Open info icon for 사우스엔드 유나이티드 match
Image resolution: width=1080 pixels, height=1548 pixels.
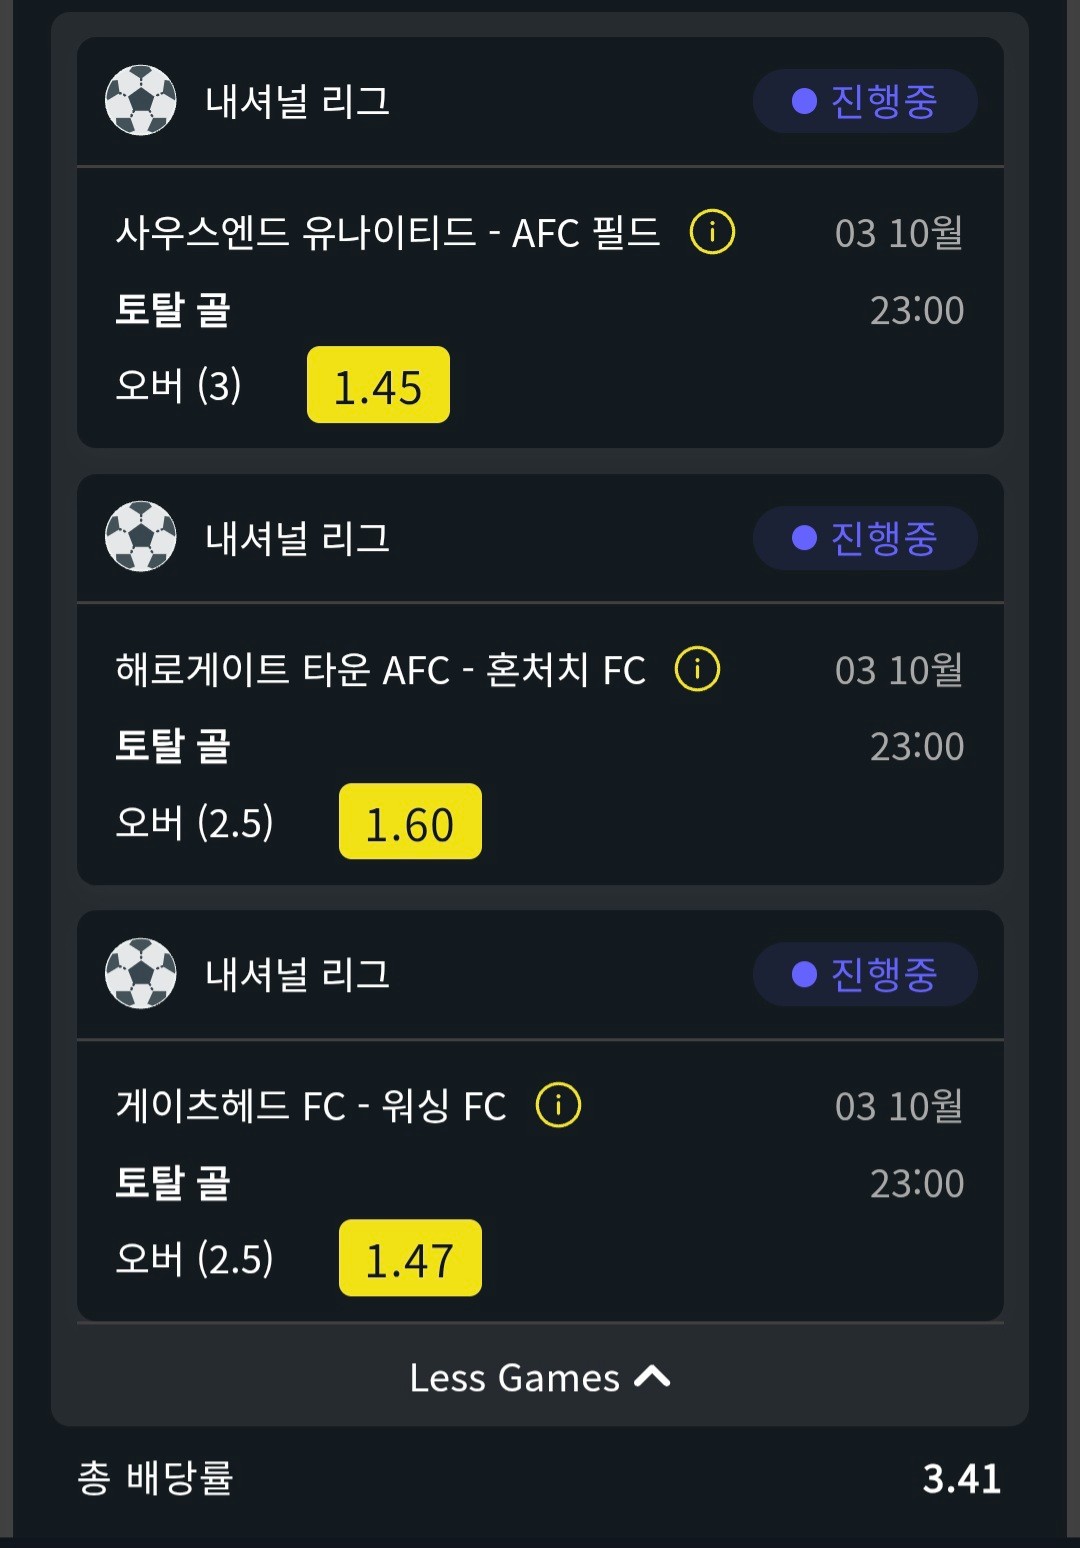point(713,232)
